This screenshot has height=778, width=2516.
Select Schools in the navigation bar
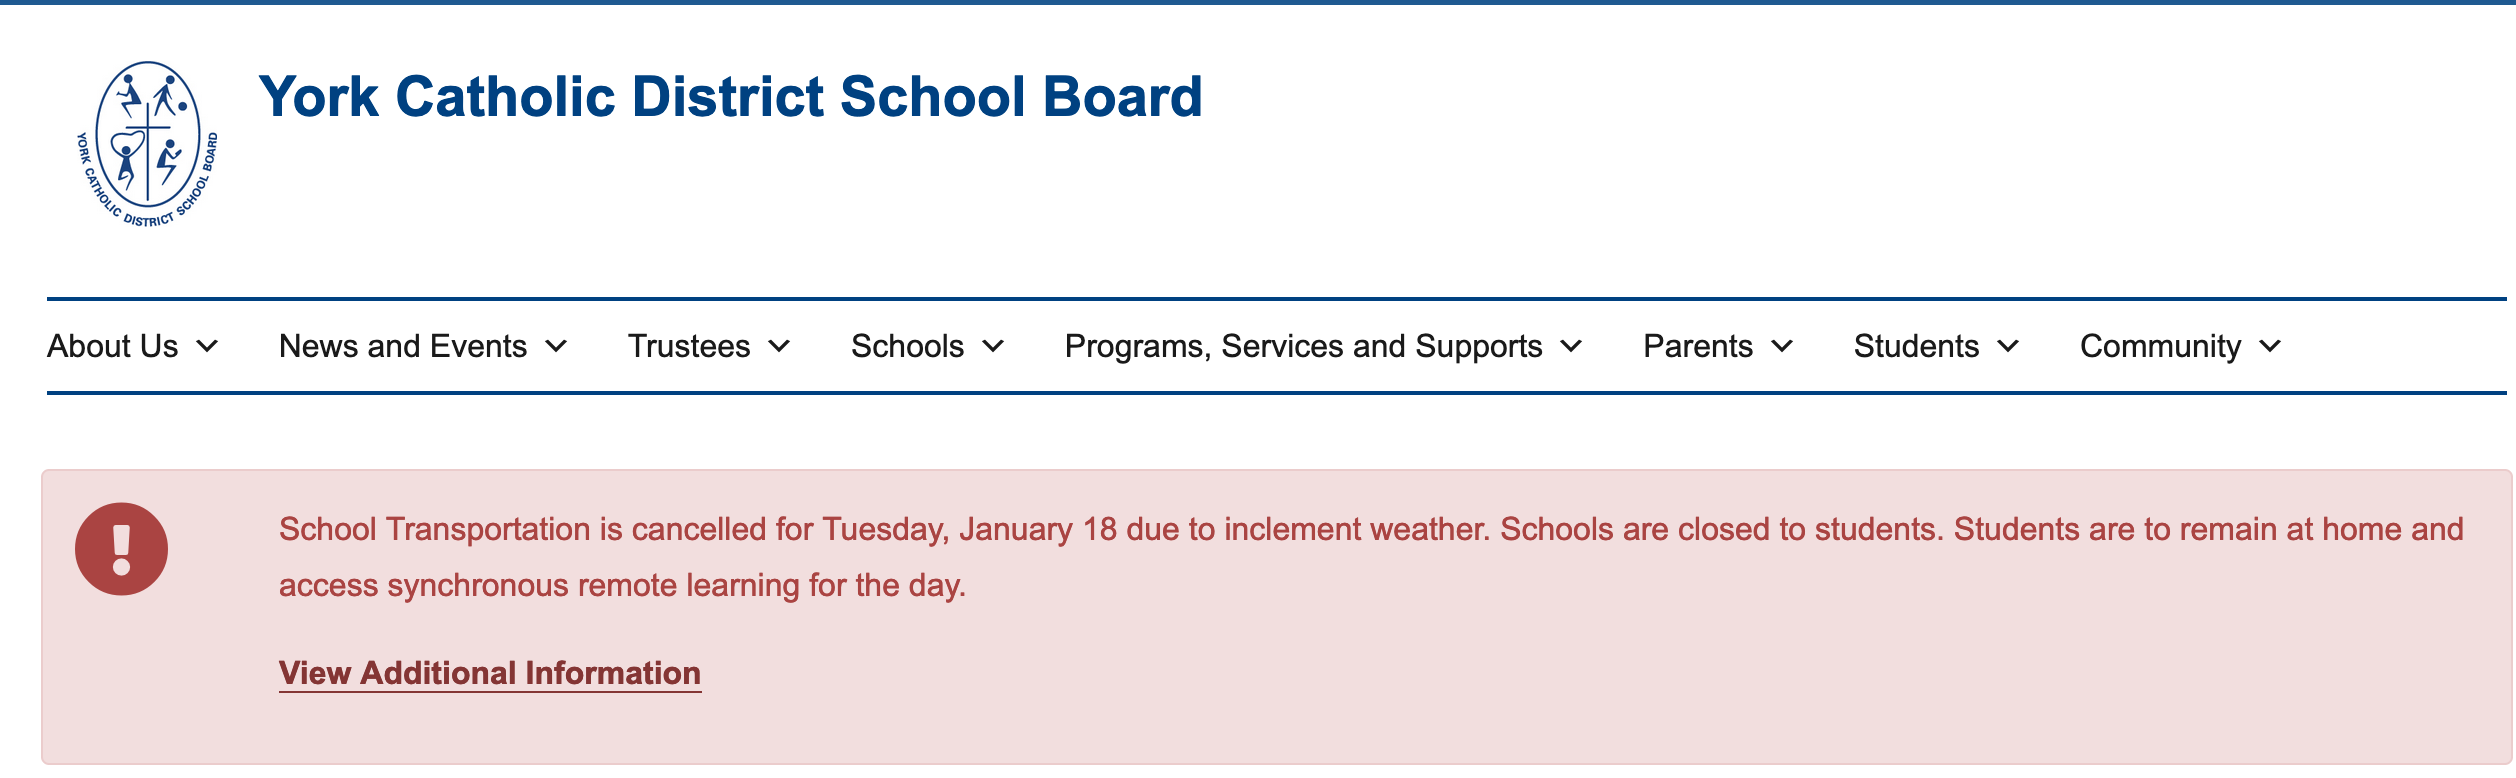click(907, 347)
